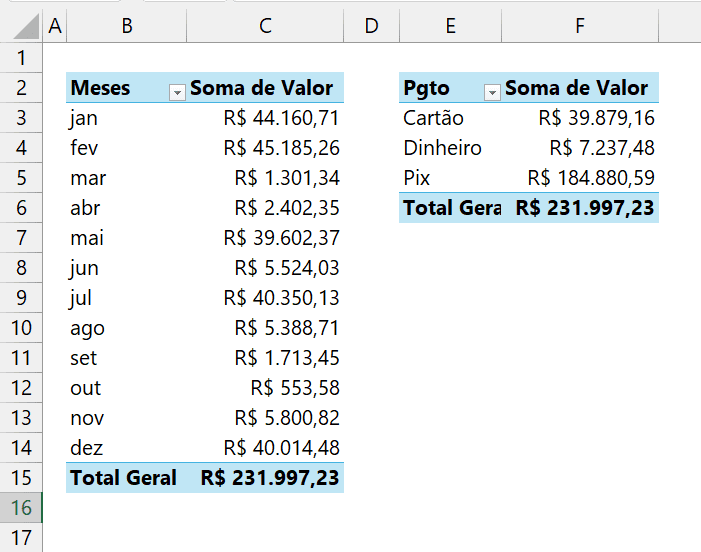This screenshot has width=701, height=552.
Task: Open the Pgto filter dropdown
Action: [492, 93]
